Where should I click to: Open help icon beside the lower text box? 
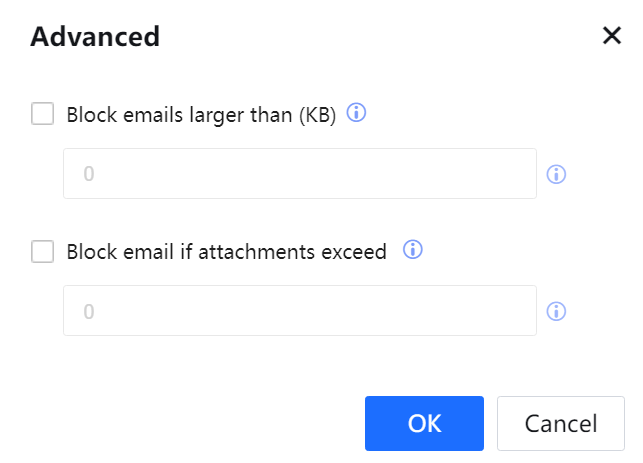pos(557,311)
